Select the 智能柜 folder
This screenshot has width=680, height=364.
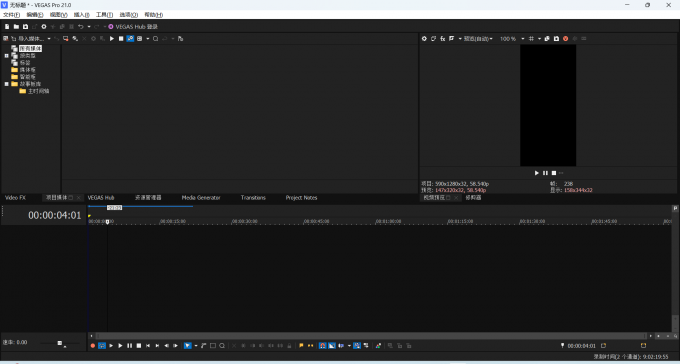(28, 77)
